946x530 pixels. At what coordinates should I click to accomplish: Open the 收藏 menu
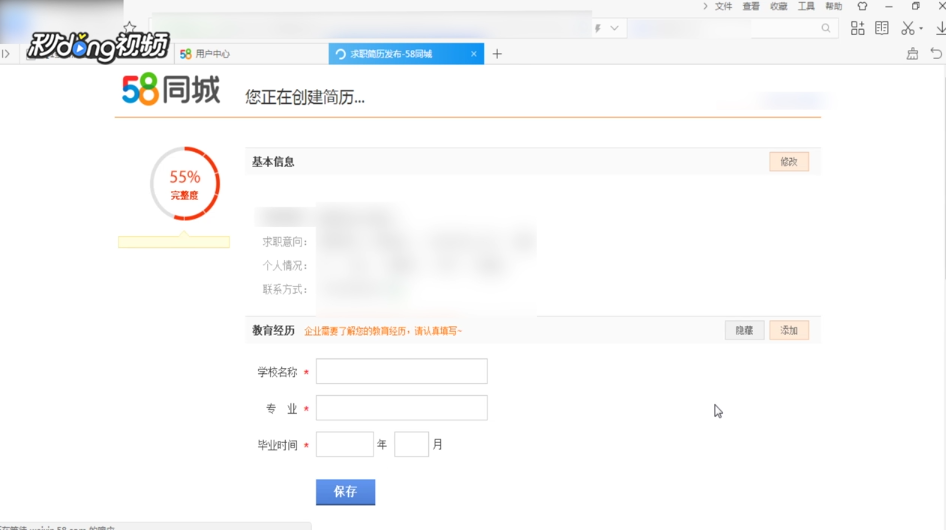click(779, 6)
